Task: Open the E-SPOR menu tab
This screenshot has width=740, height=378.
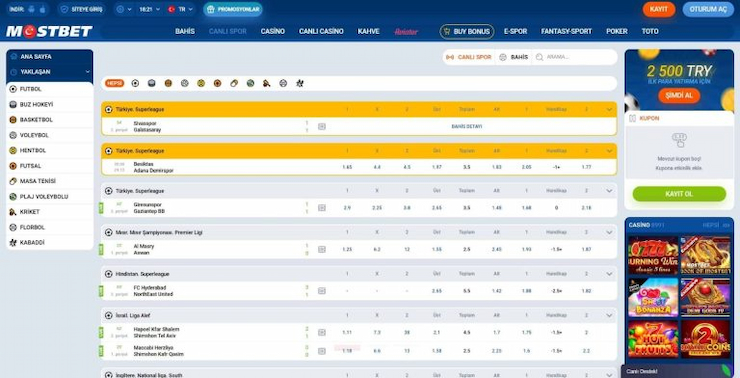Action: coord(515,31)
